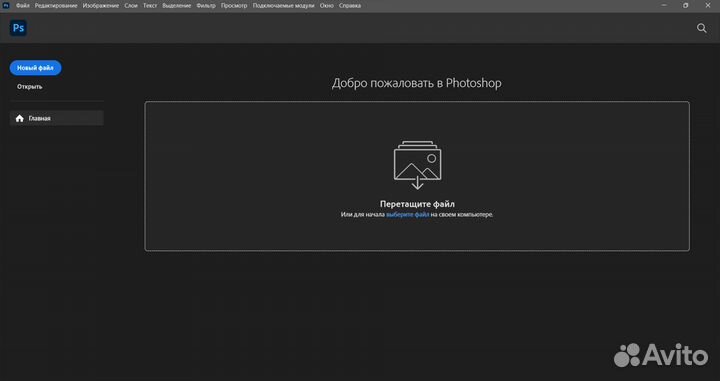
Task: Select the Главная tab in sidebar
Action: pyautogui.click(x=56, y=118)
